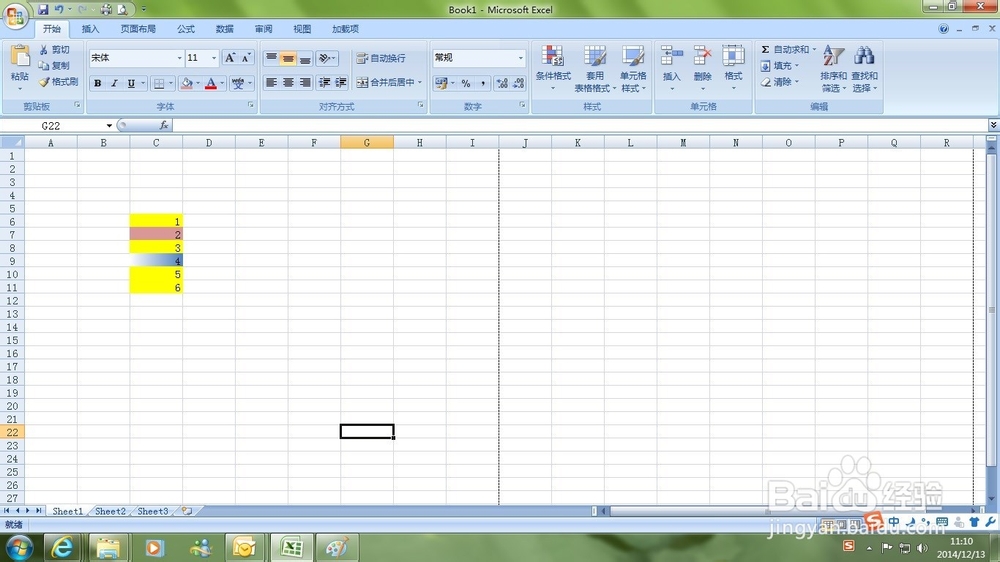This screenshot has height=562, width=1000.
Task: Open the Name Box dropdown arrow
Action: click(109, 126)
